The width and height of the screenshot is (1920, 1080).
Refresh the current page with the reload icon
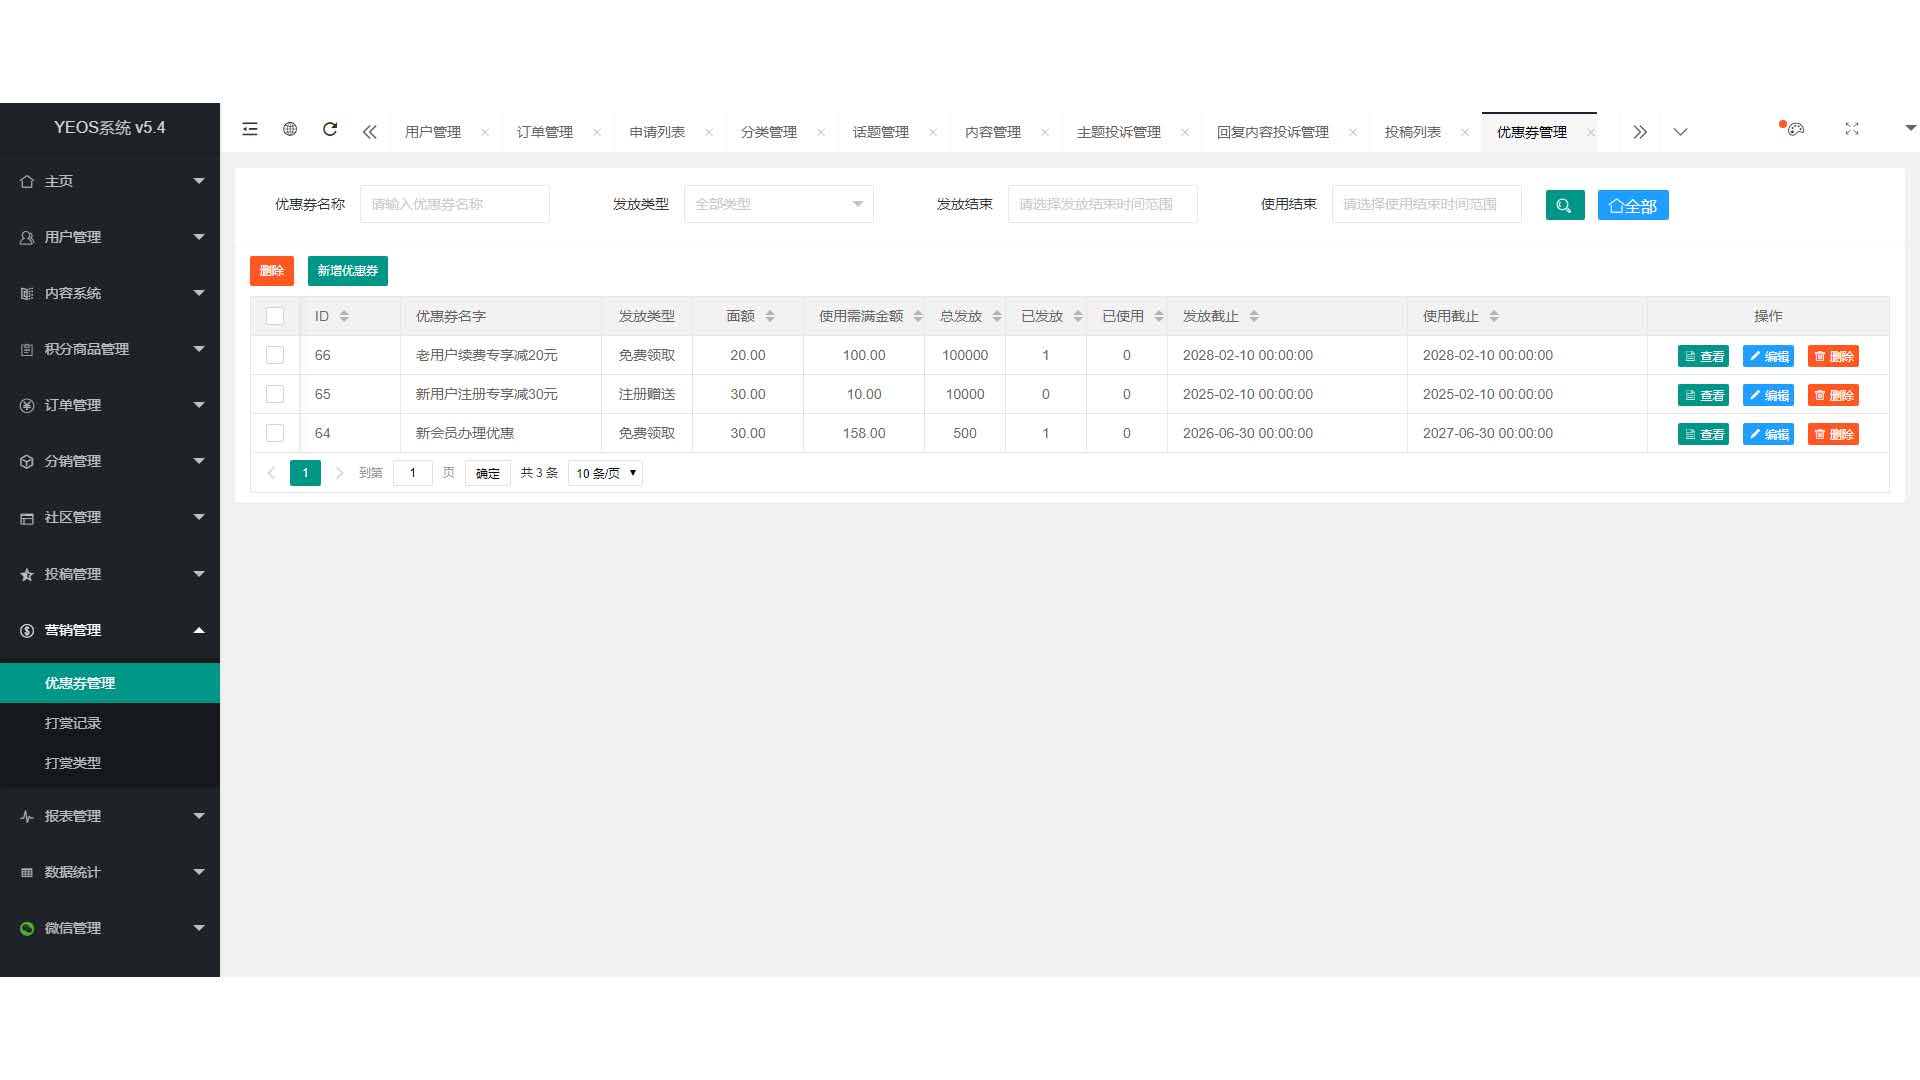tap(330, 129)
